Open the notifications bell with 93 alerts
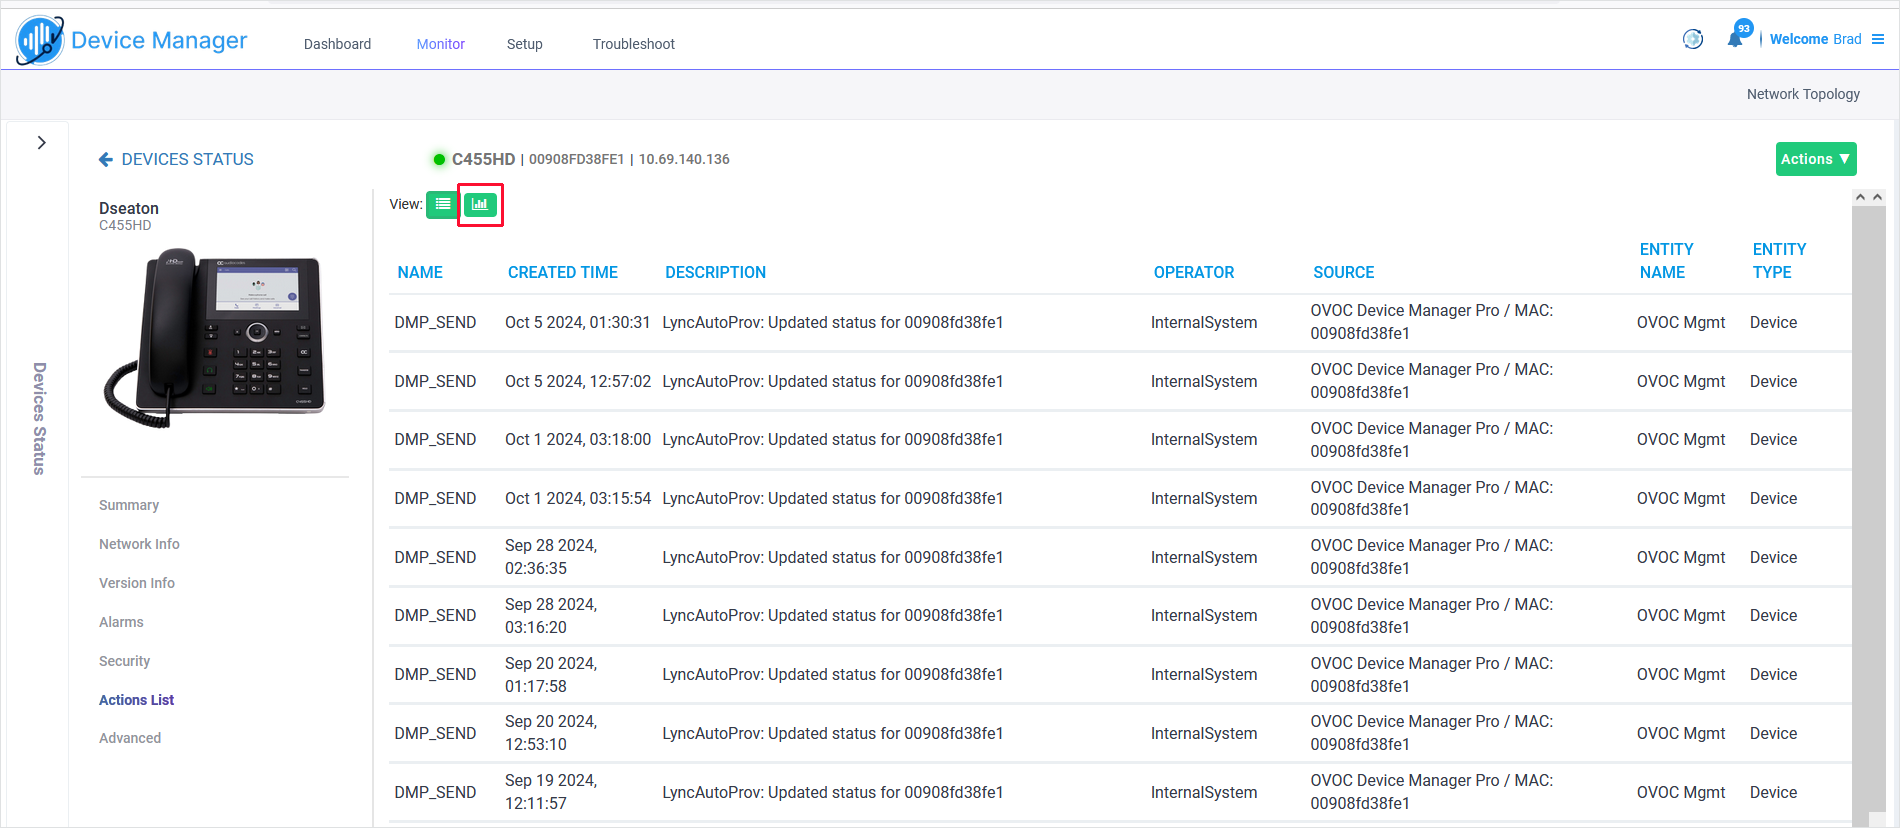The image size is (1900, 828). pyautogui.click(x=1736, y=39)
